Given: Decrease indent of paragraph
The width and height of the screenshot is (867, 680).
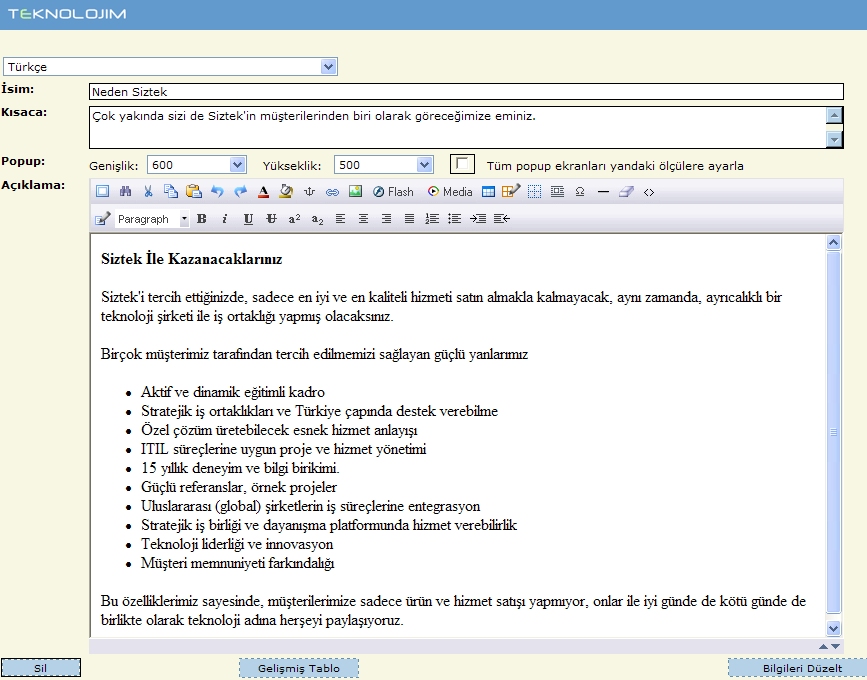Looking at the screenshot, I should point(502,219).
